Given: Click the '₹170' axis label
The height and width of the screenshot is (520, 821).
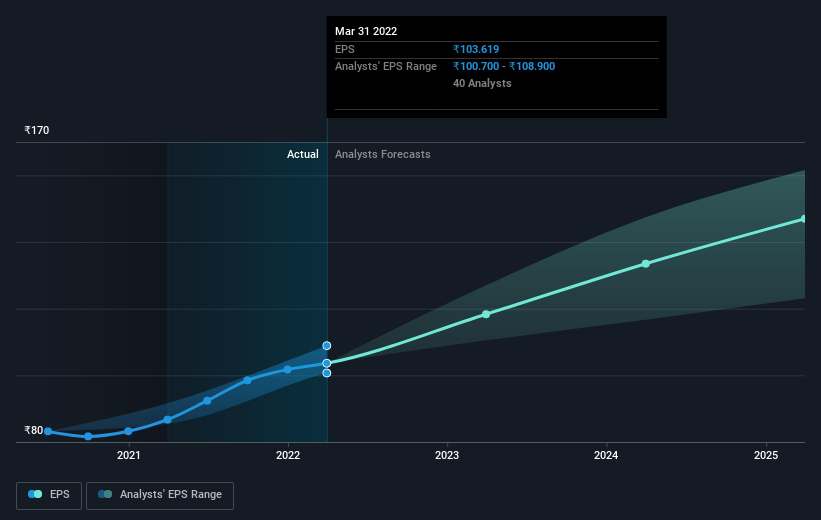Looking at the screenshot, I should tap(37, 130).
